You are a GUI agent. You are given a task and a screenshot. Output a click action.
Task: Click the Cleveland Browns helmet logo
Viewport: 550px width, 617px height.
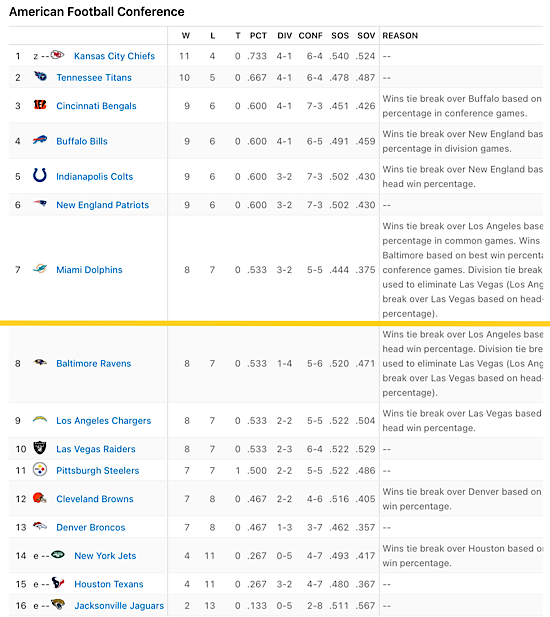40,497
